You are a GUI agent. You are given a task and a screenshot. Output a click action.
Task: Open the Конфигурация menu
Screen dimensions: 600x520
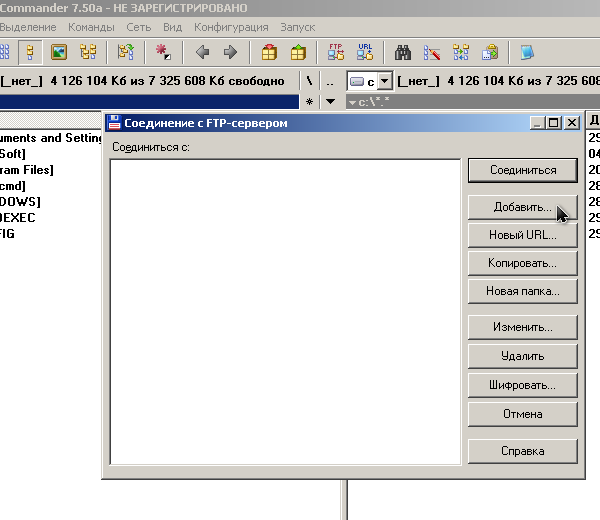tap(231, 27)
